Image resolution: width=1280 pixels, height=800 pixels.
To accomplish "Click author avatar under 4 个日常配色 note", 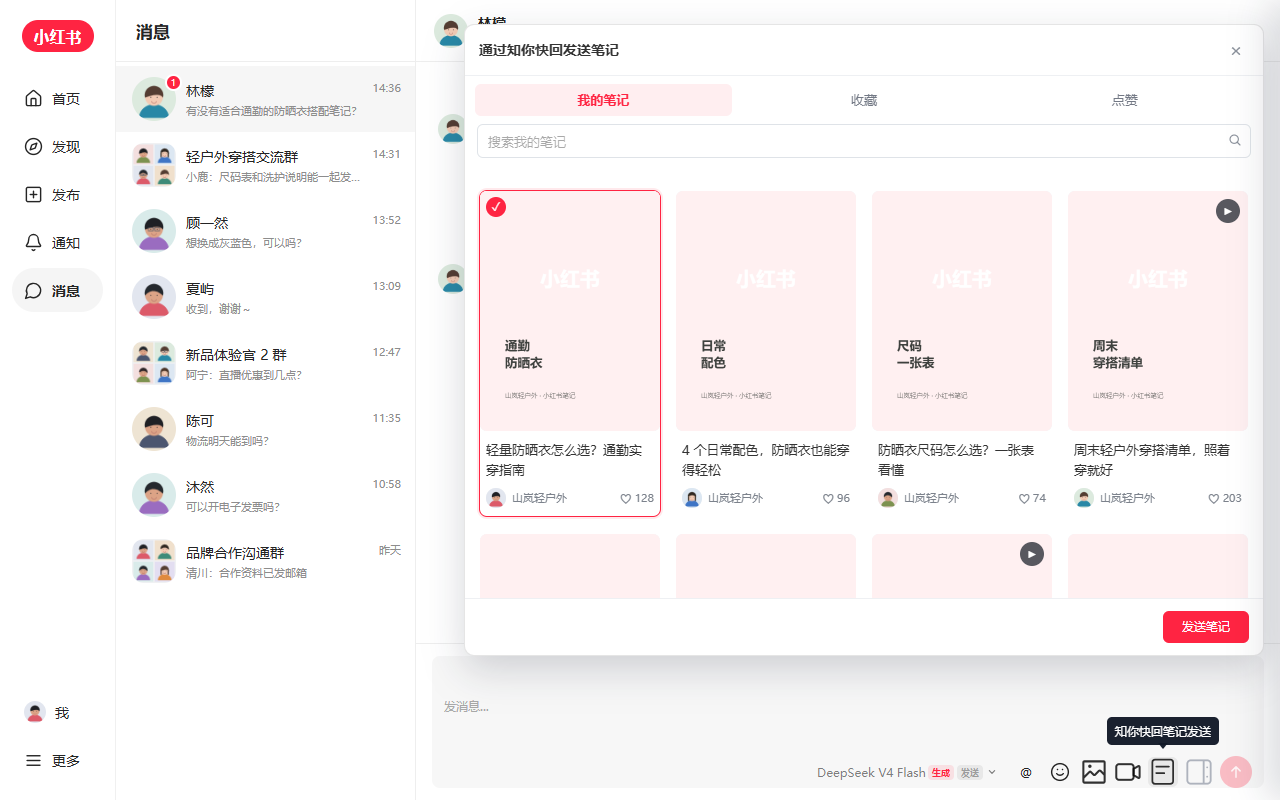I will point(692,498).
